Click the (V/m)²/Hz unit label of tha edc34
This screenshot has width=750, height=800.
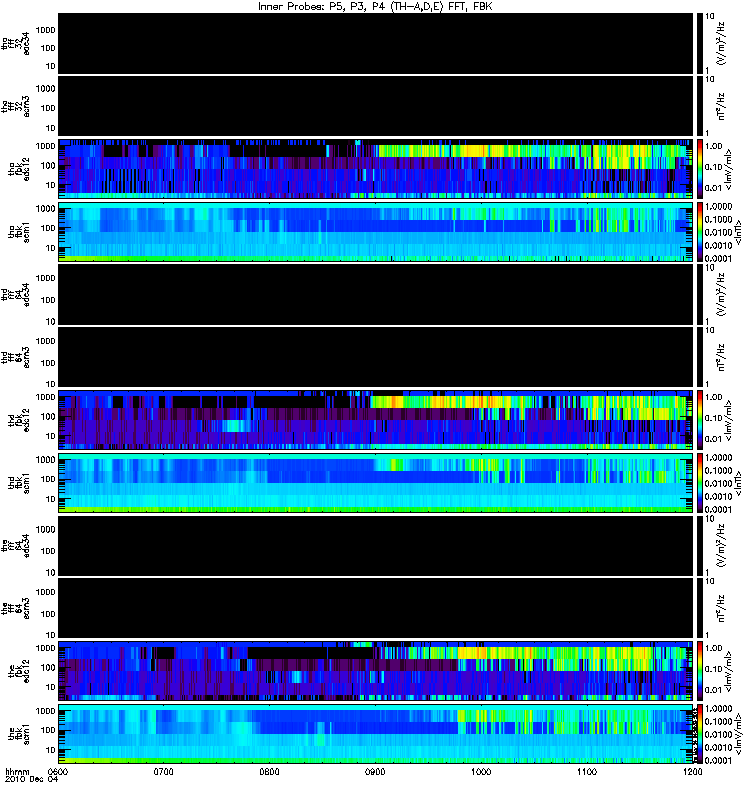click(x=722, y=43)
